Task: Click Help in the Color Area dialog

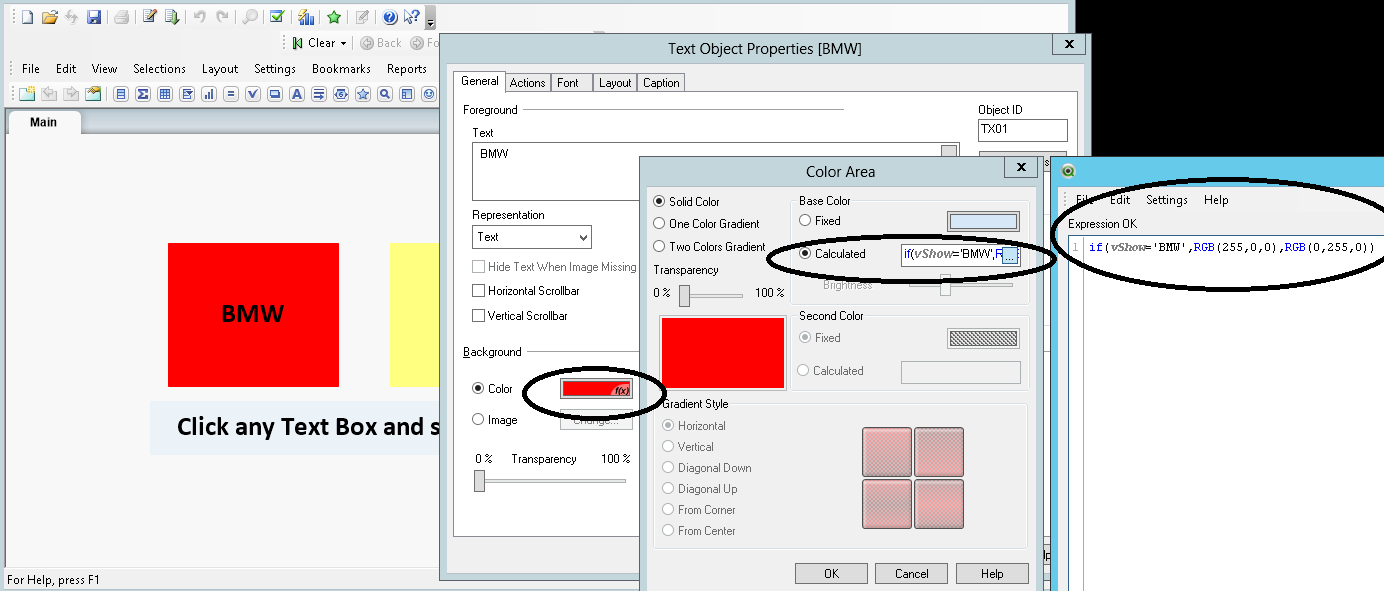Action: click(x=992, y=574)
